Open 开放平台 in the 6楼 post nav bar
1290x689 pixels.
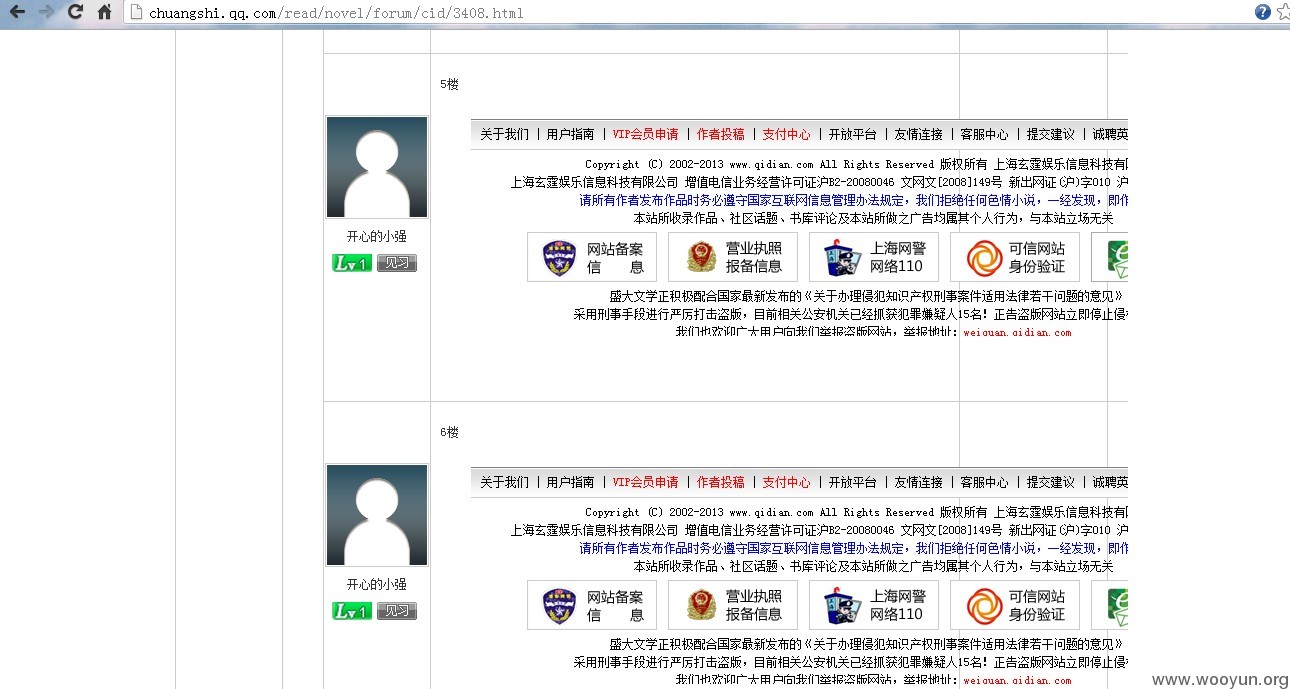(853, 482)
